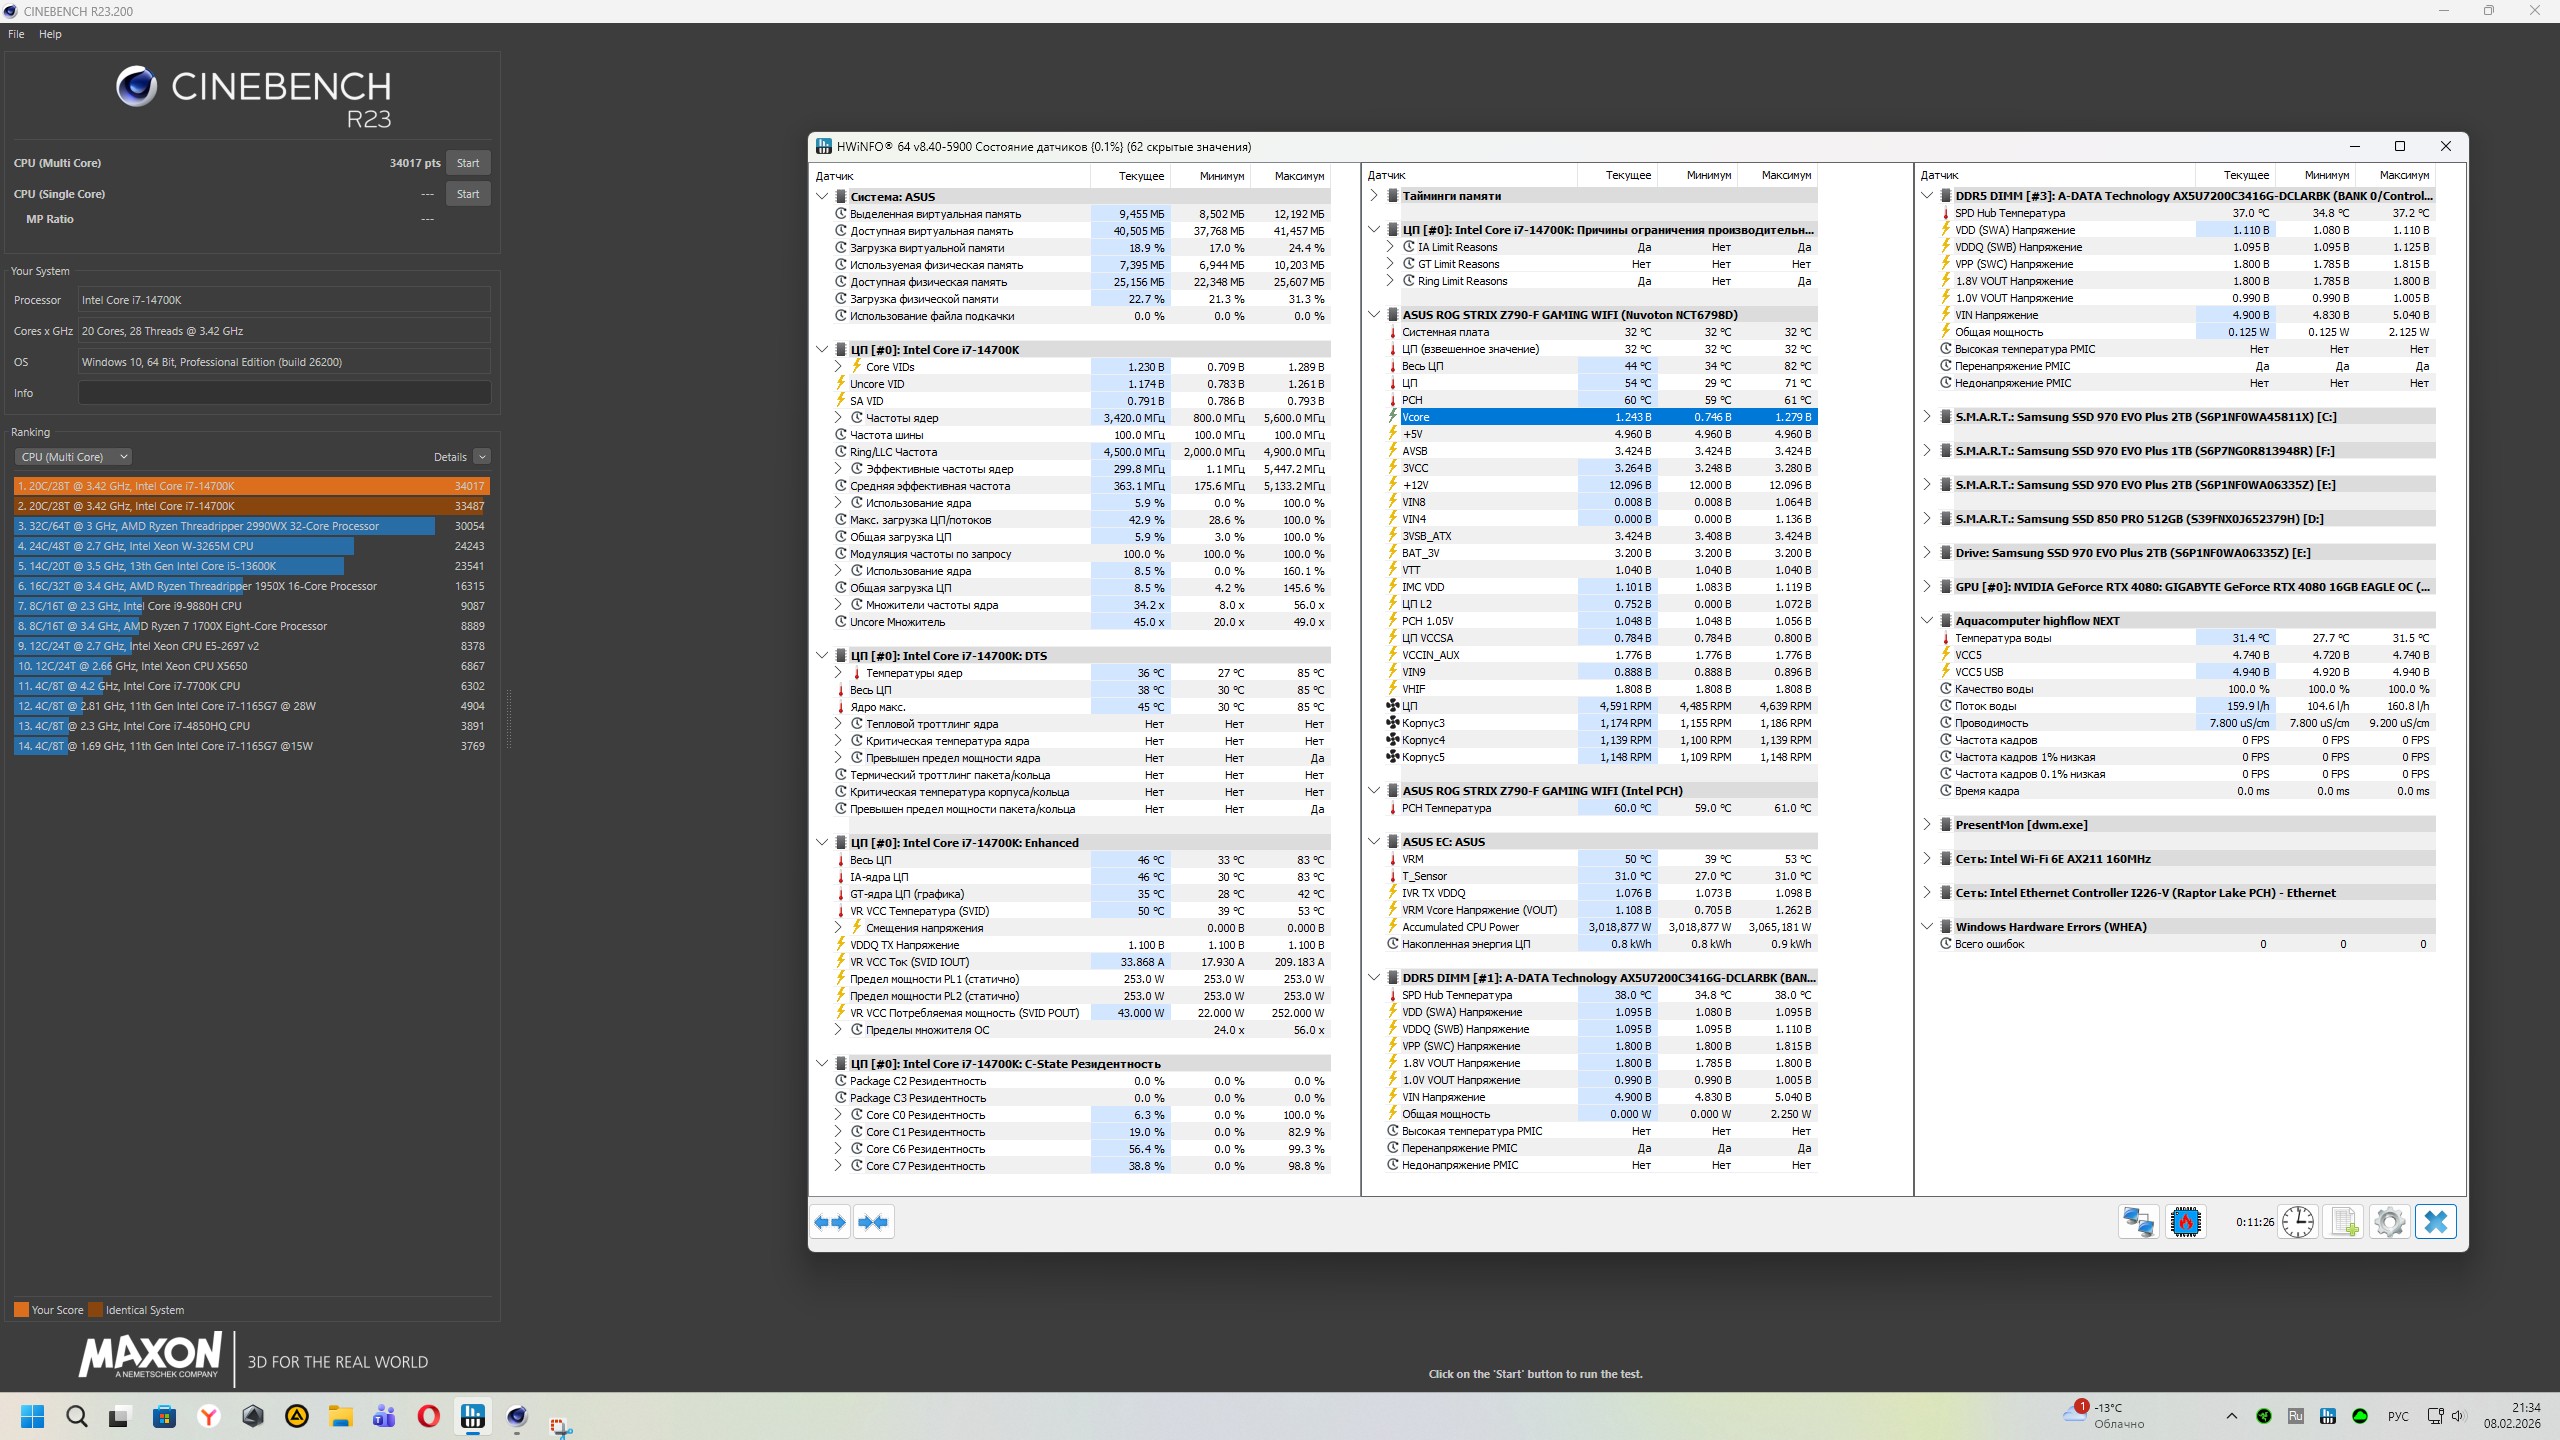Reset the HWiNFO elapsed time clock

pyautogui.click(x=2297, y=1222)
